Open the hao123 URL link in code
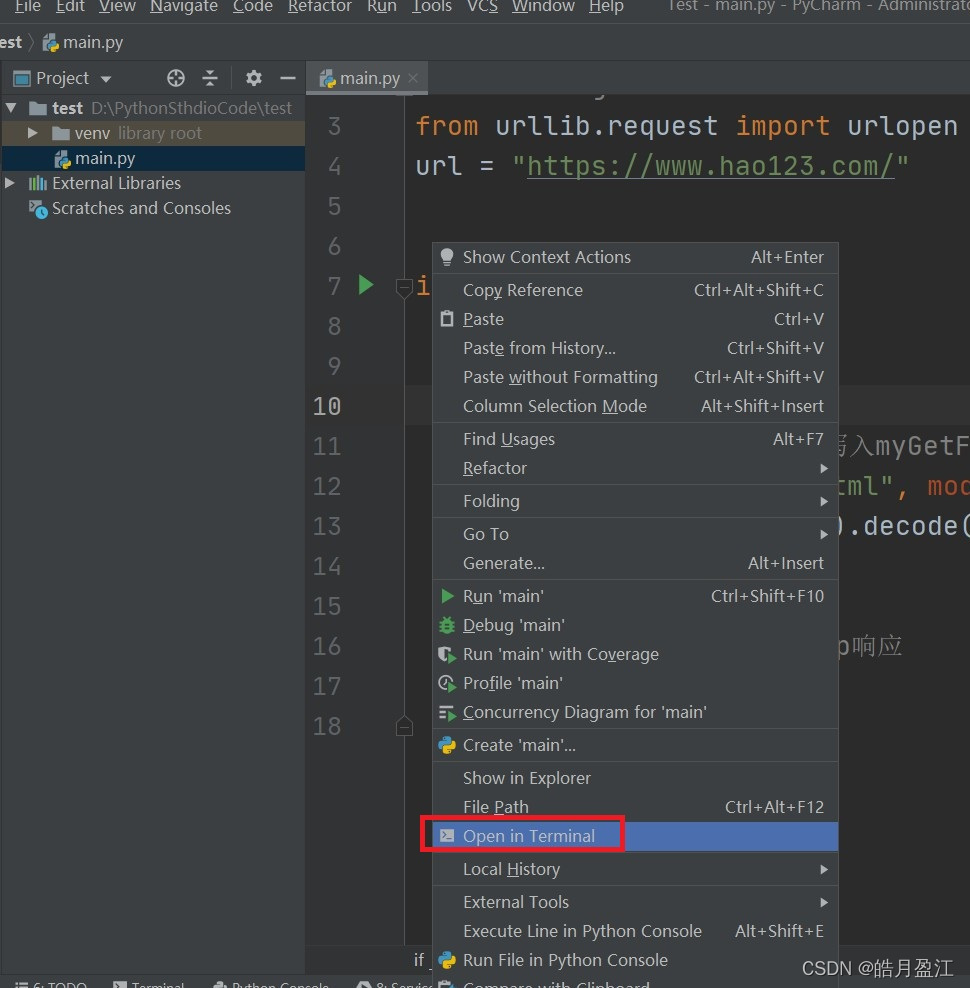The width and height of the screenshot is (970, 988). 710,166
